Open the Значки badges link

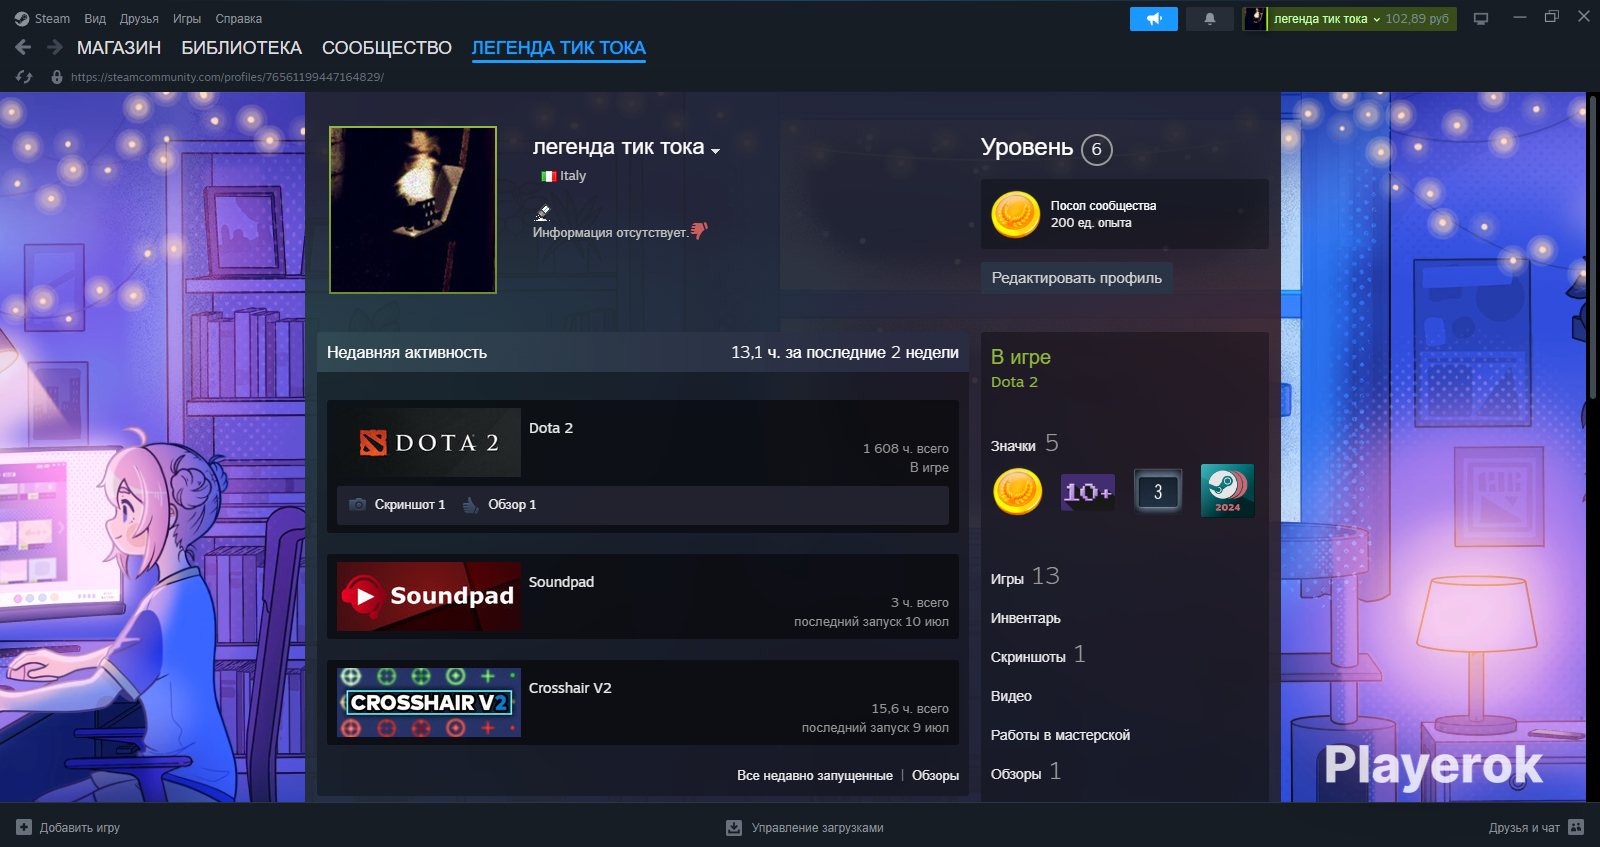pyautogui.click(x=1013, y=446)
